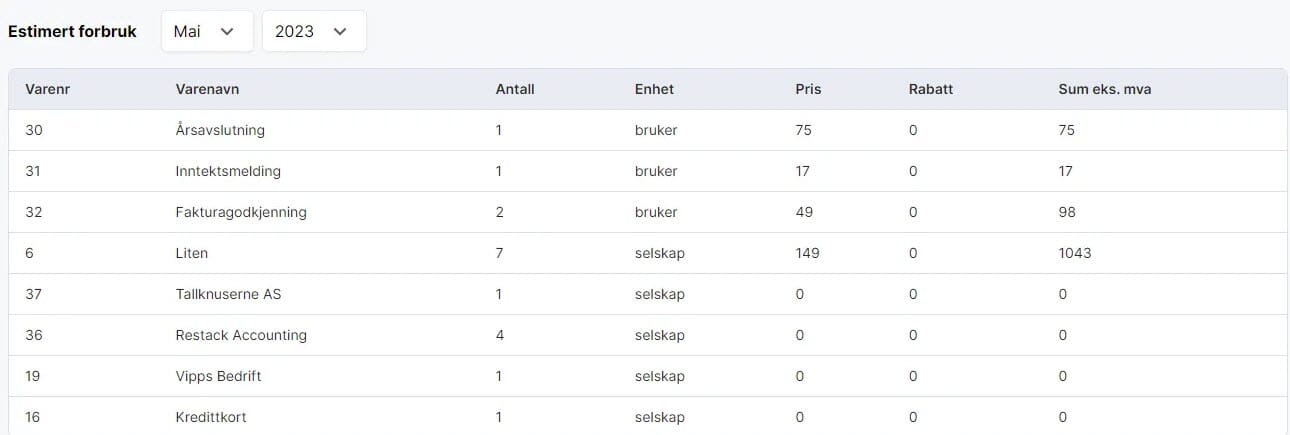Select the Vipps Bedrift row
Screen dimensions: 1290x435
pos(217,376)
